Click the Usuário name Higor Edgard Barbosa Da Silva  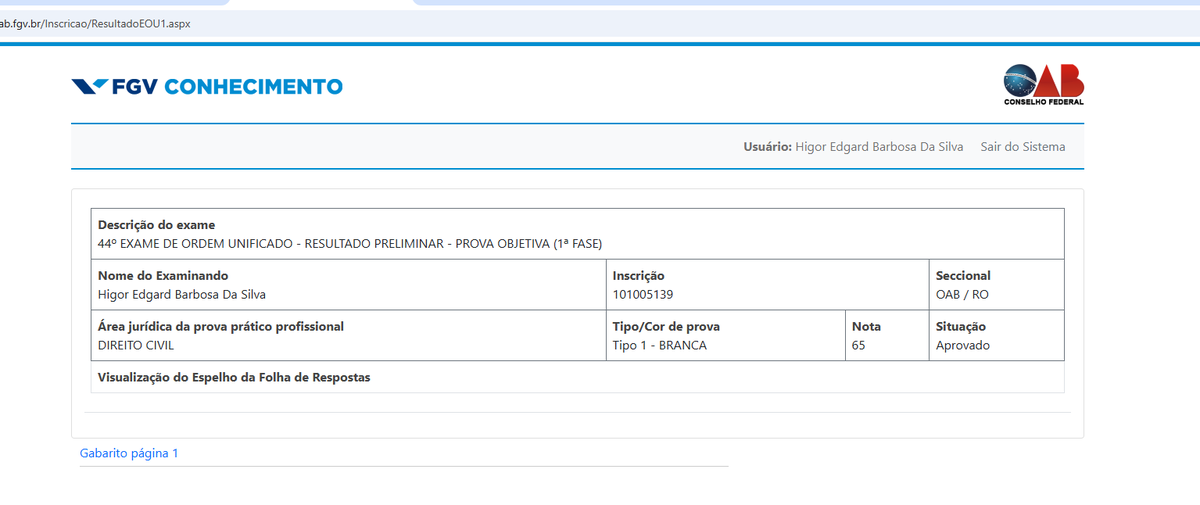pos(879,147)
